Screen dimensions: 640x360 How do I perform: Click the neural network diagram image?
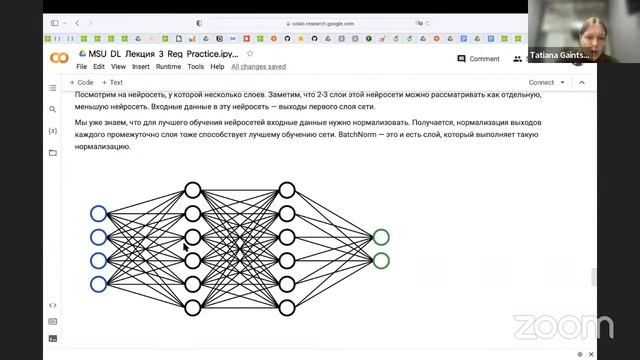click(x=240, y=249)
